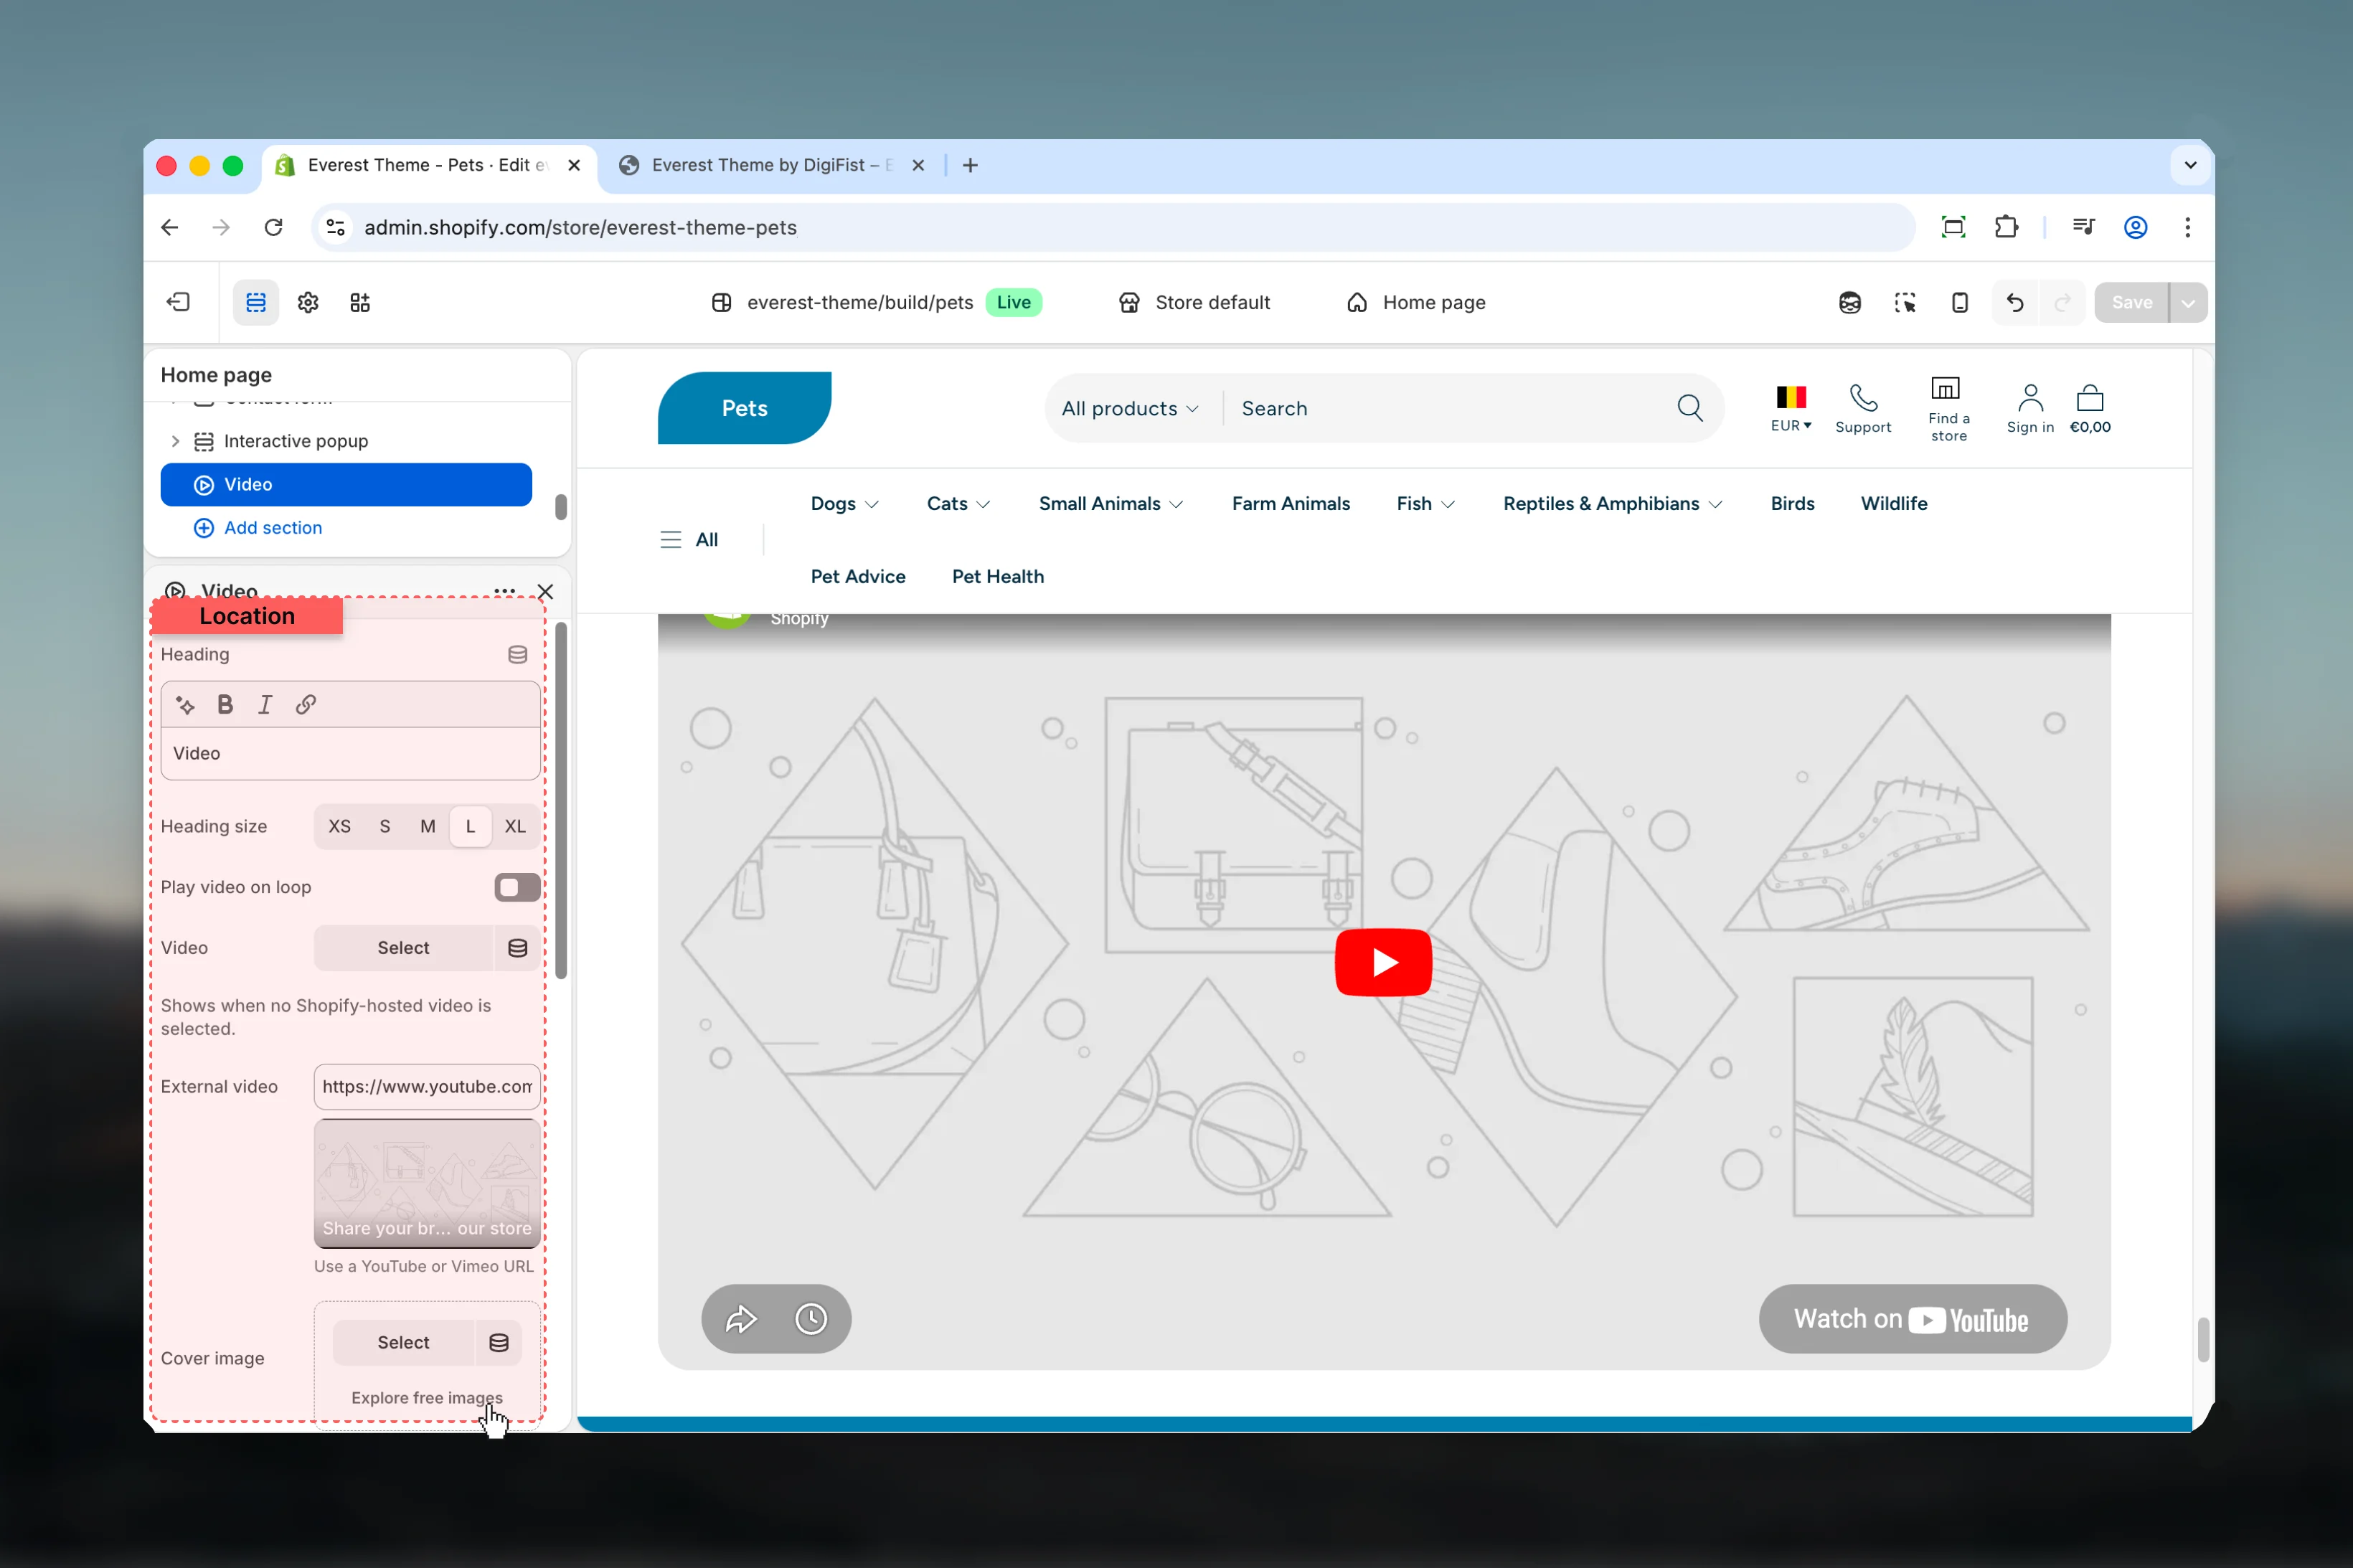Open the EUR currency selector

[1791, 408]
